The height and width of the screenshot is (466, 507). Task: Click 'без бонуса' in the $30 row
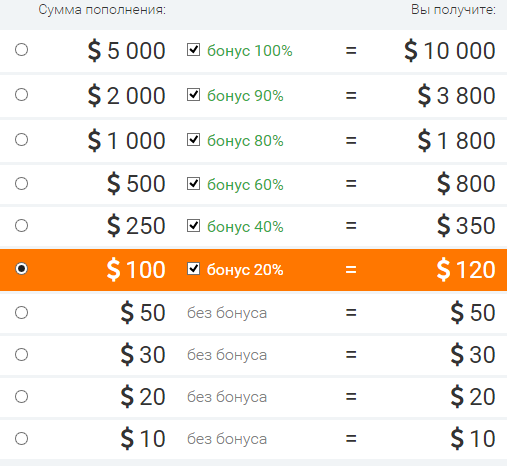227,355
